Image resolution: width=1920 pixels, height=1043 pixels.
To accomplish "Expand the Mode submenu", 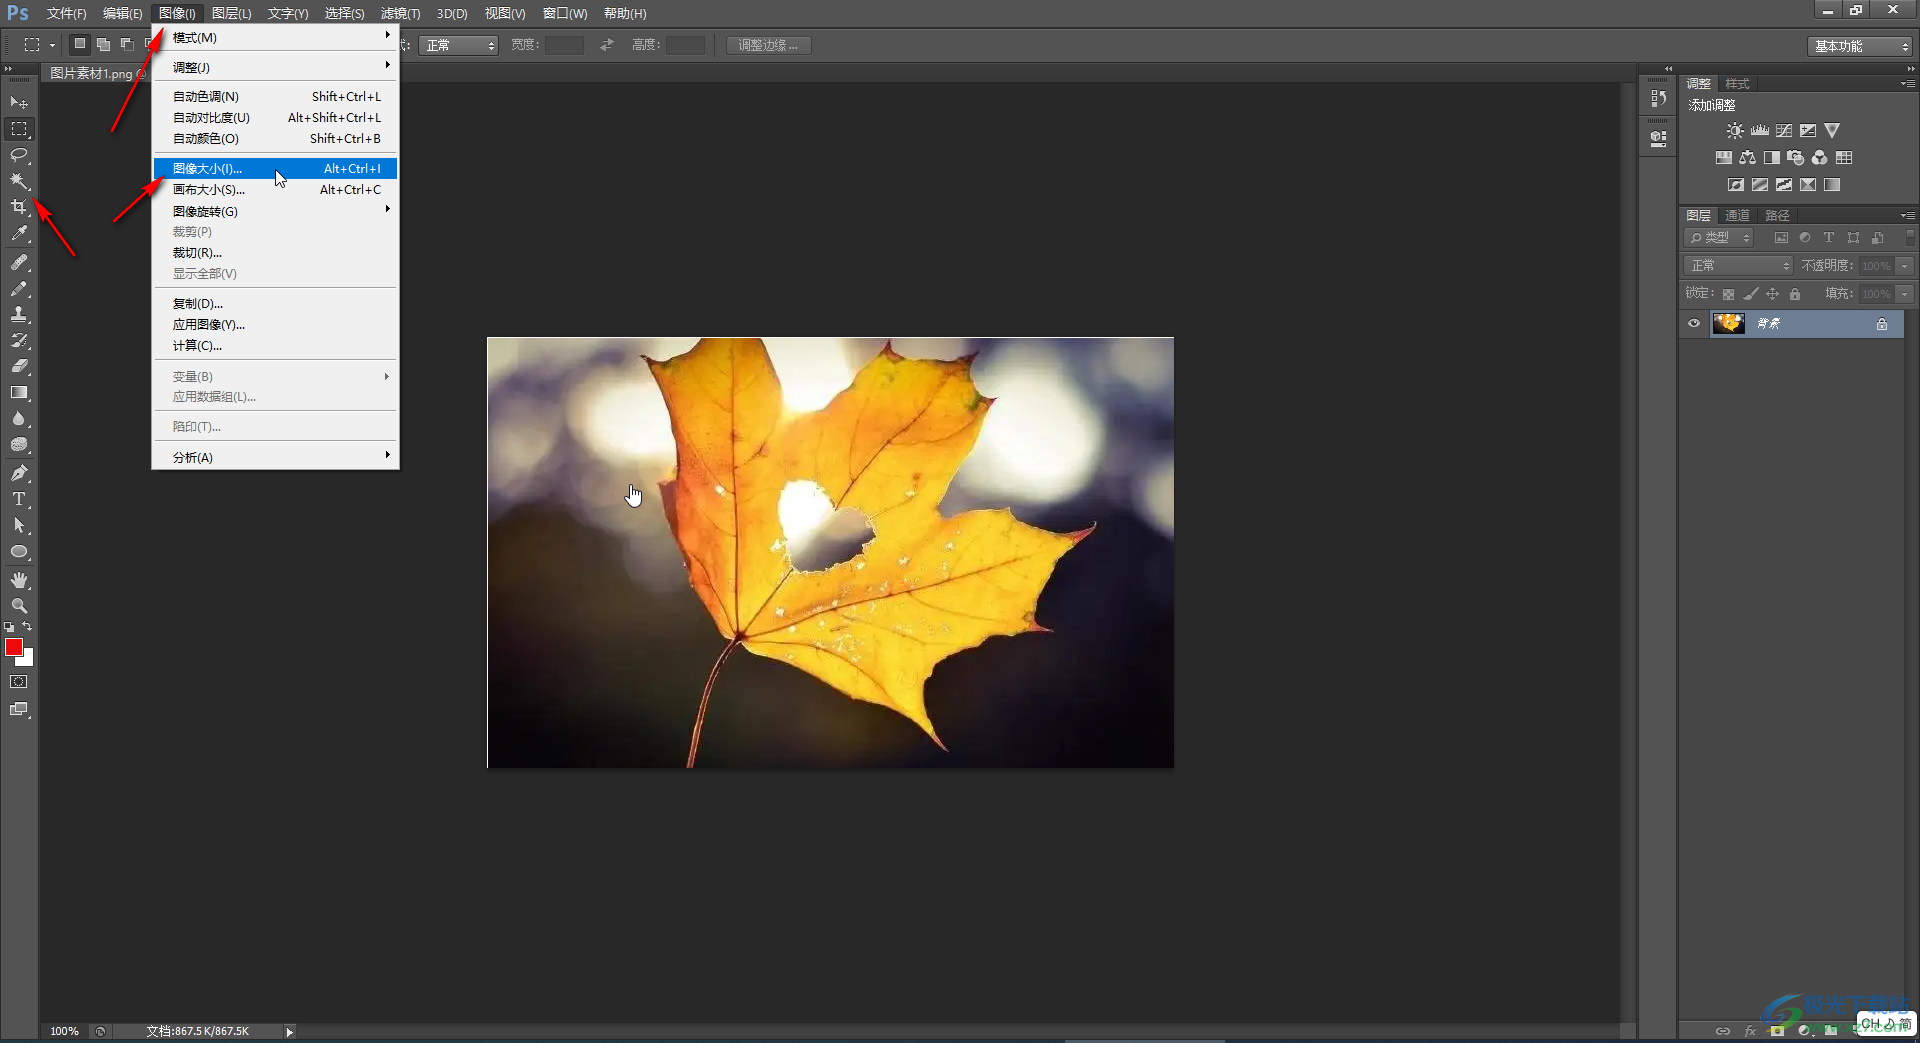I will [275, 37].
